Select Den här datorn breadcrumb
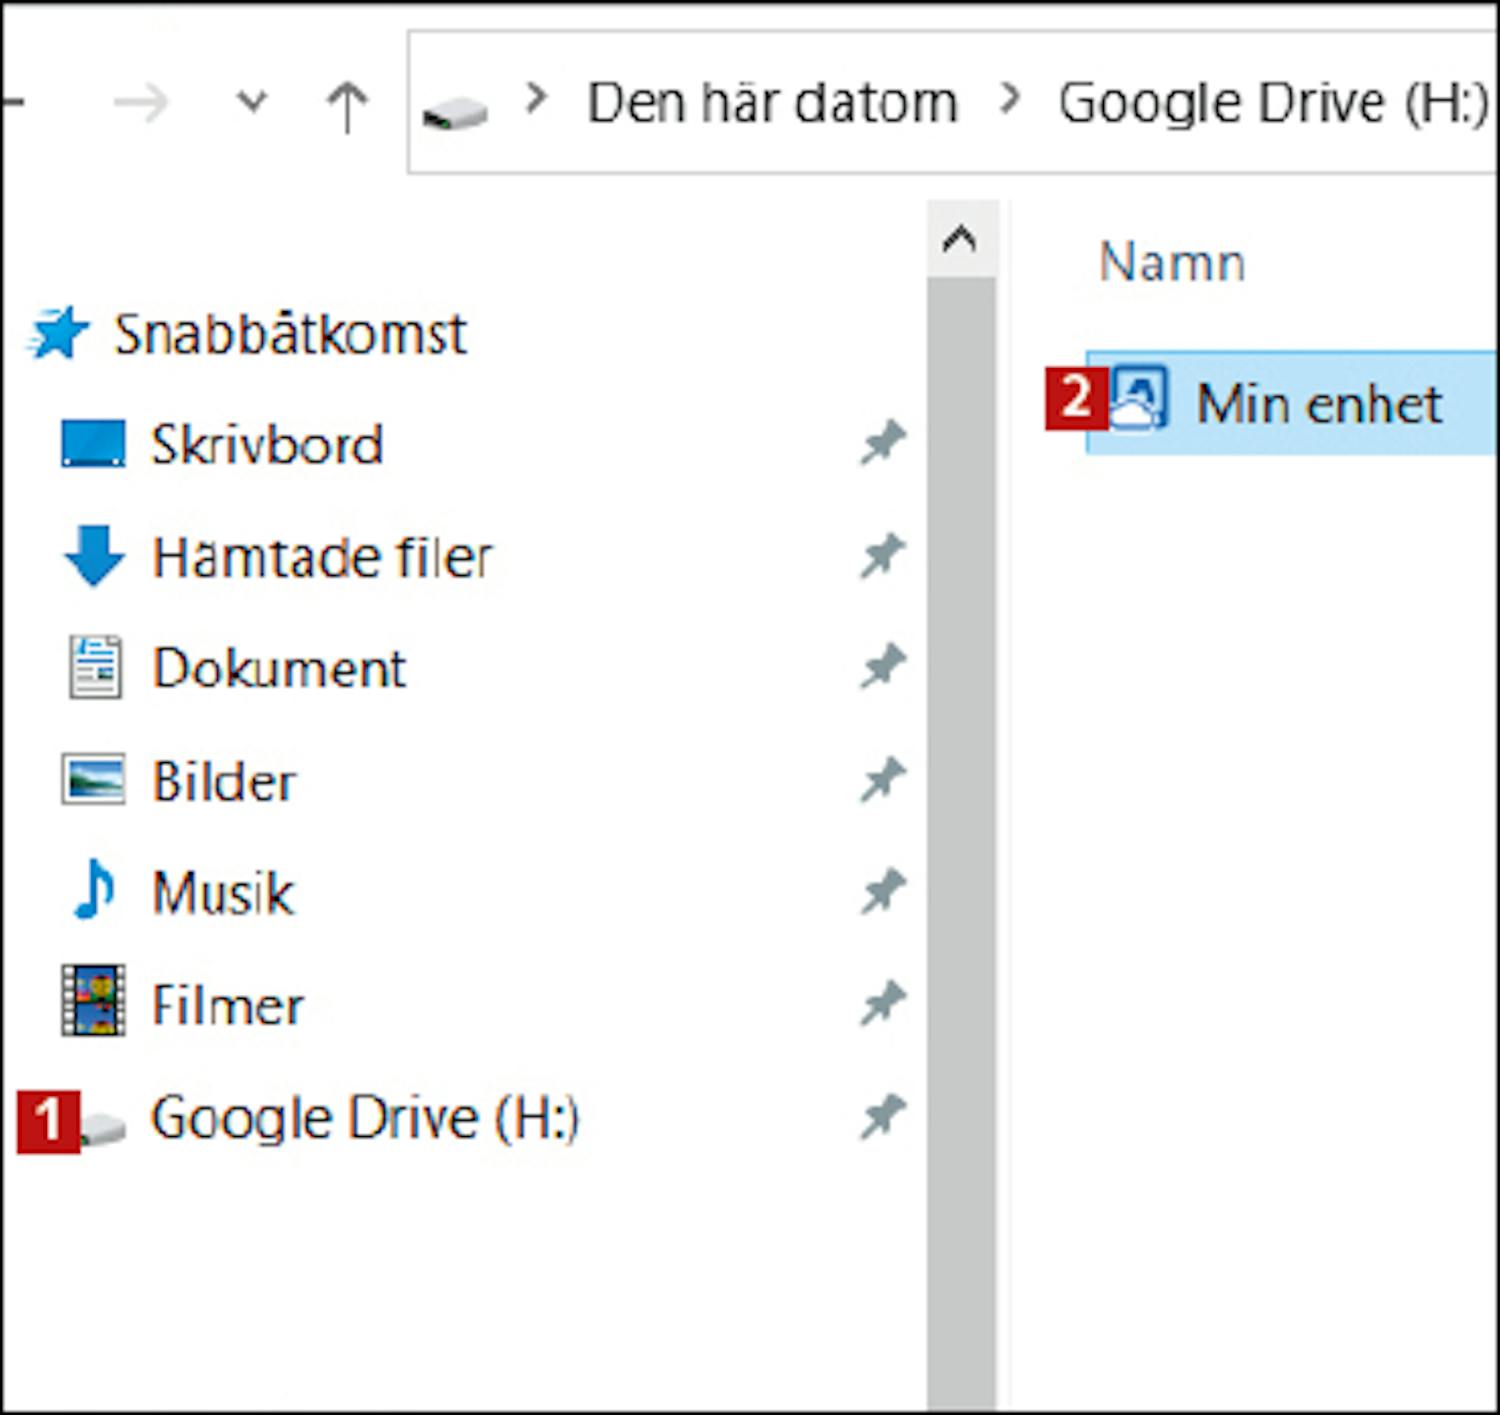 point(772,103)
